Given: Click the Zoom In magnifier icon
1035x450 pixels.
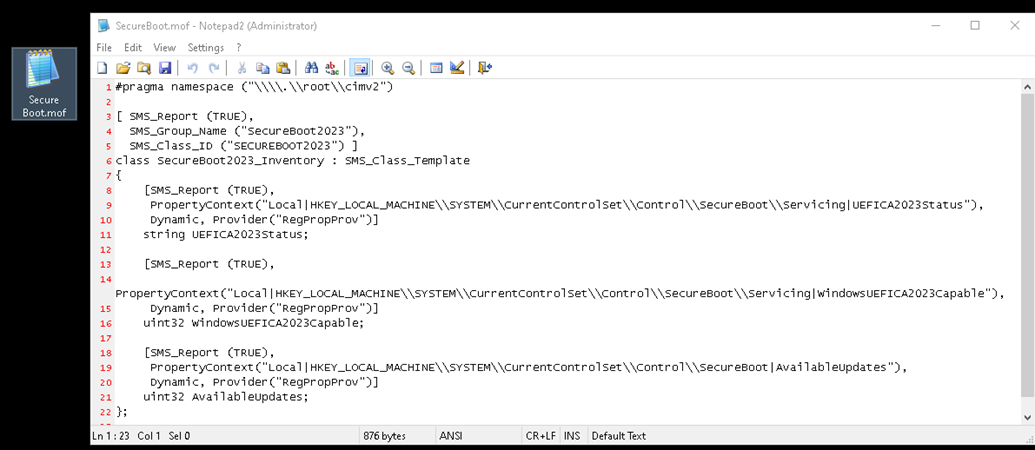Looking at the screenshot, I should [387, 68].
